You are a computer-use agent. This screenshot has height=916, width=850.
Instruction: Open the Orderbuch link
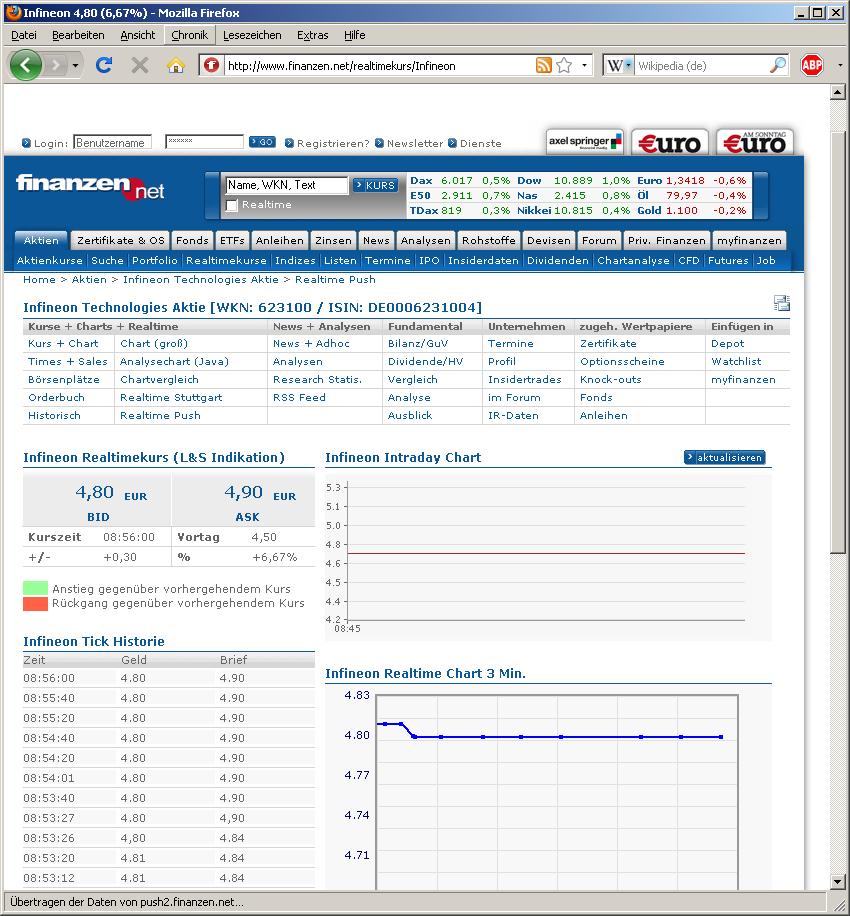56,397
